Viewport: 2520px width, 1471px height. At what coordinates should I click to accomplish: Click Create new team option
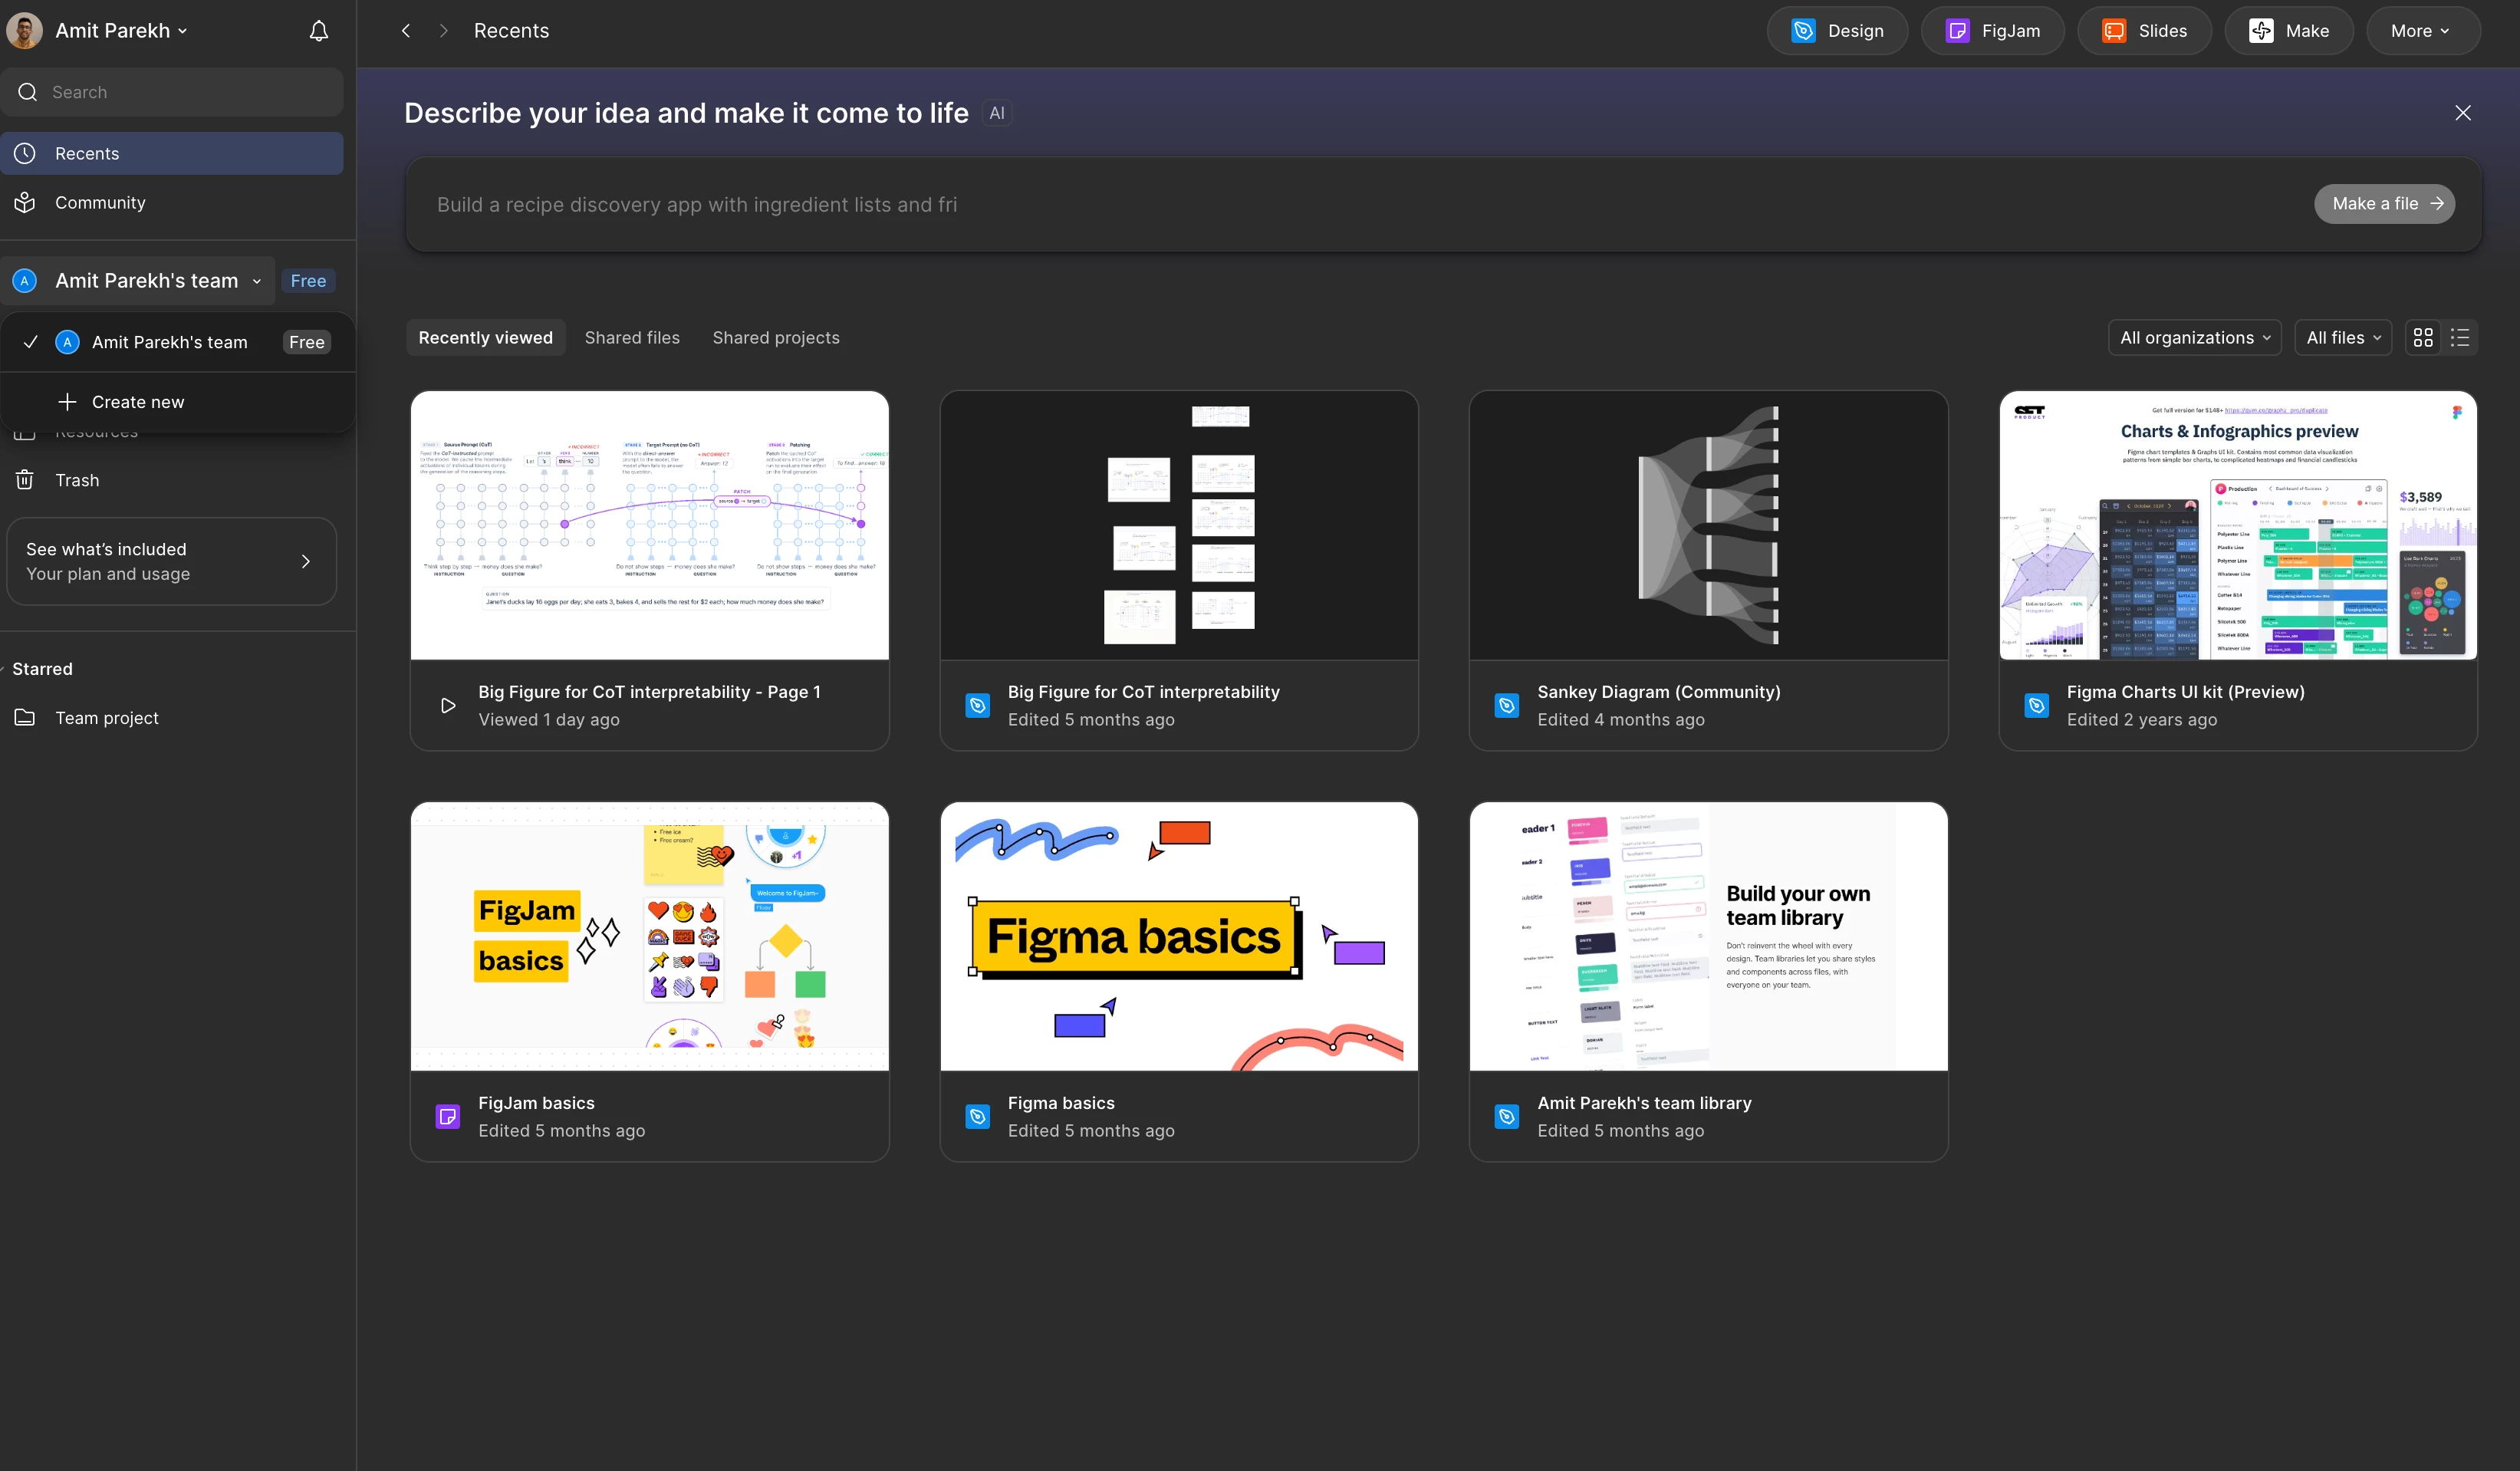coord(178,402)
